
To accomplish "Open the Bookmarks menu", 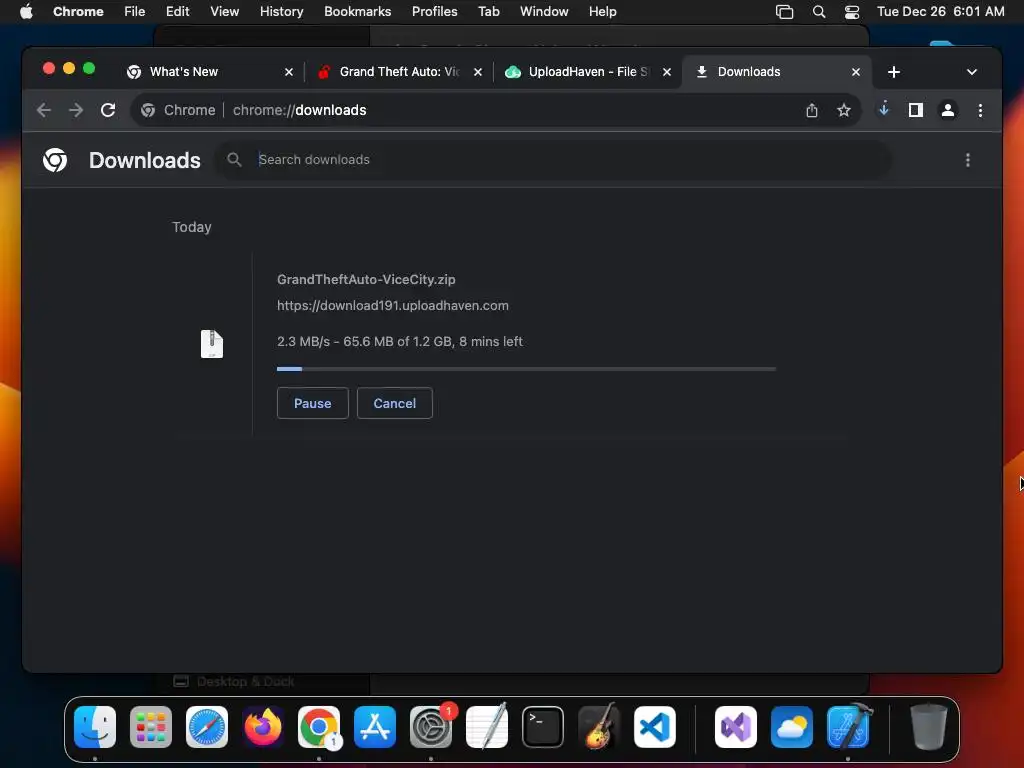I will [357, 12].
